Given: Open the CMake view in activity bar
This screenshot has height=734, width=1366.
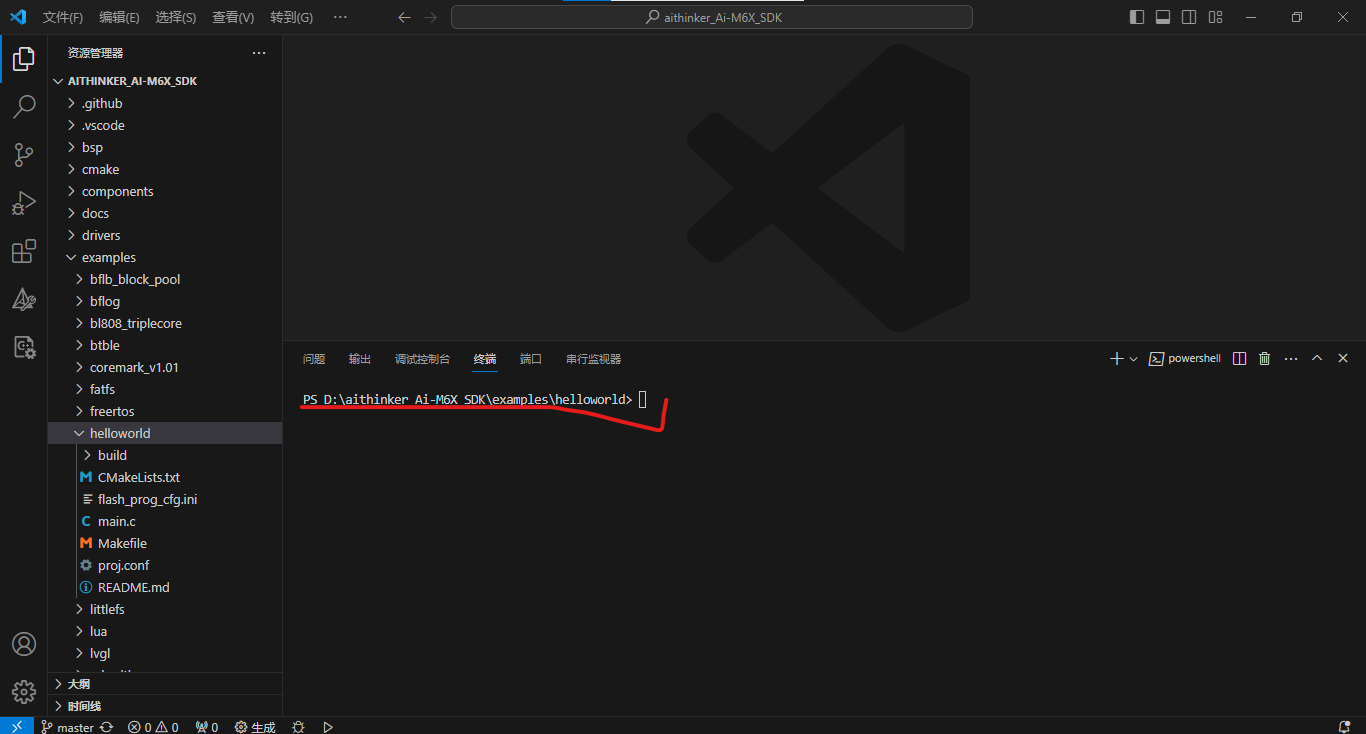Looking at the screenshot, I should coord(24,299).
